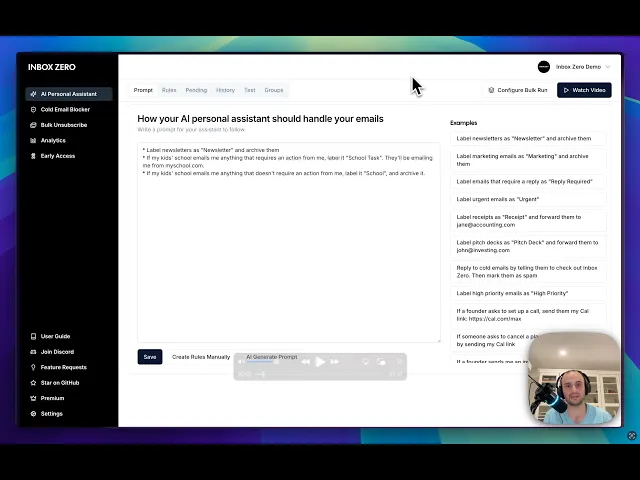Click the 'Write a prompt for your assistant to follow' subtitle
The width and height of the screenshot is (640, 480).
pos(191,130)
